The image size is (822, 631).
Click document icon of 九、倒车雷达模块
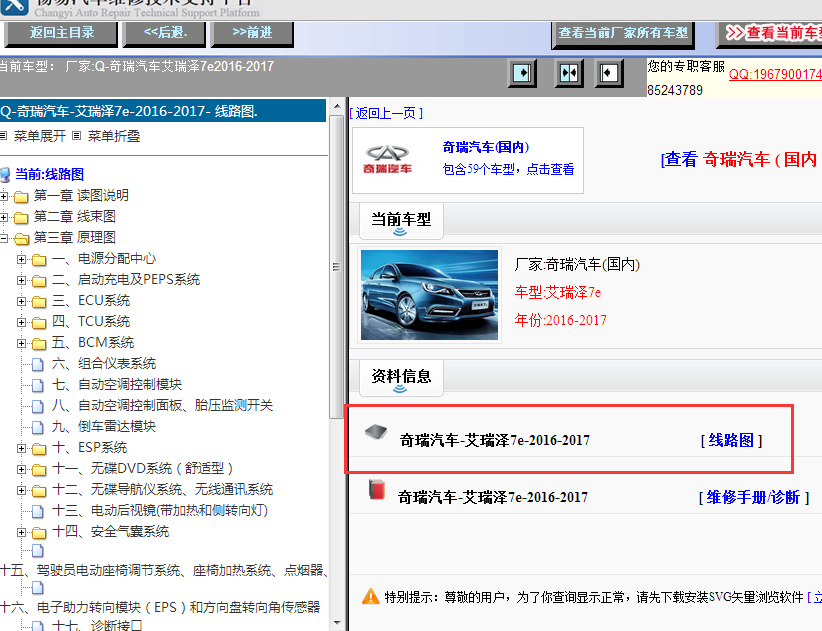[38, 427]
